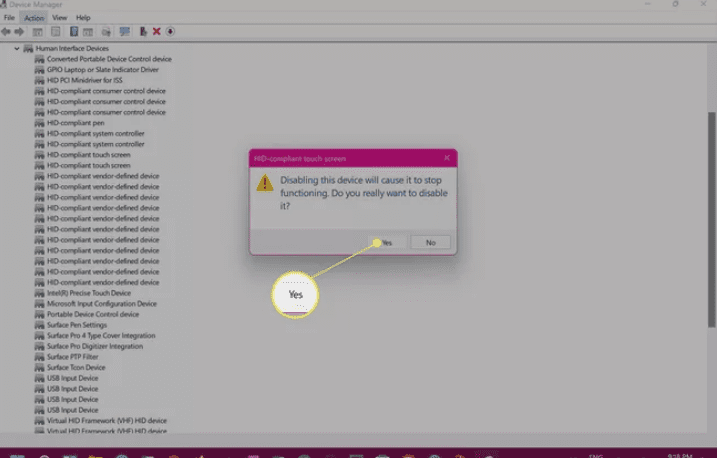Select Surface Pen Settings in the list
717x458 pixels.
click(77, 325)
